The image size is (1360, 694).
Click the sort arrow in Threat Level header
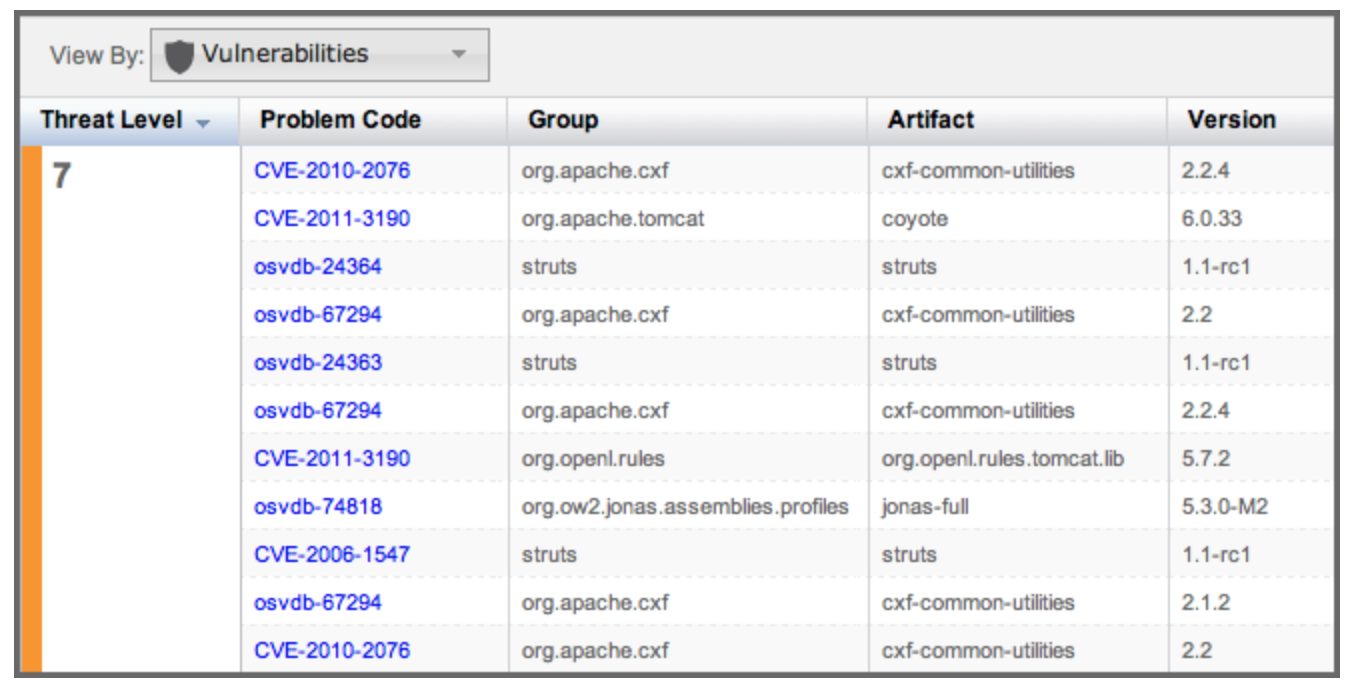click(204, 123)
